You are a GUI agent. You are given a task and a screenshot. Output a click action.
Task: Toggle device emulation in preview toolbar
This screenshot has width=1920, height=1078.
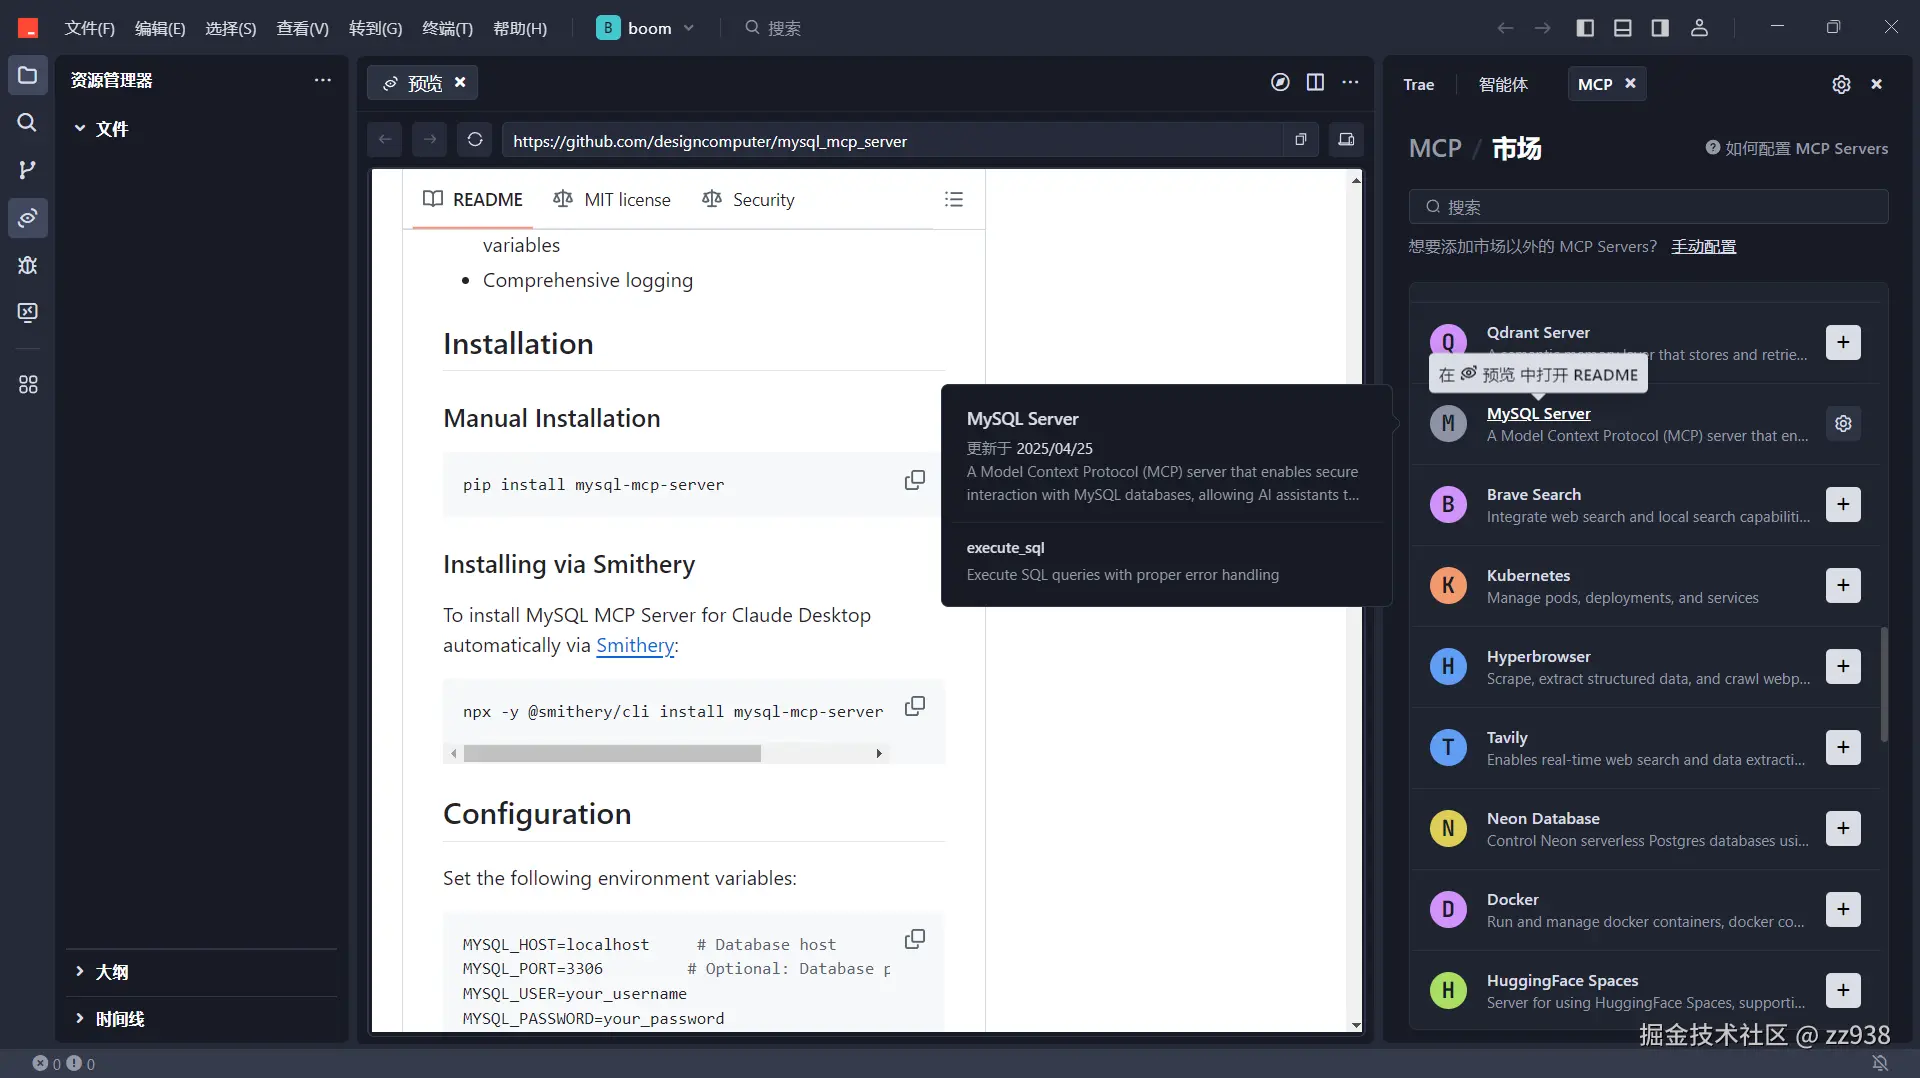point(1346,140)
